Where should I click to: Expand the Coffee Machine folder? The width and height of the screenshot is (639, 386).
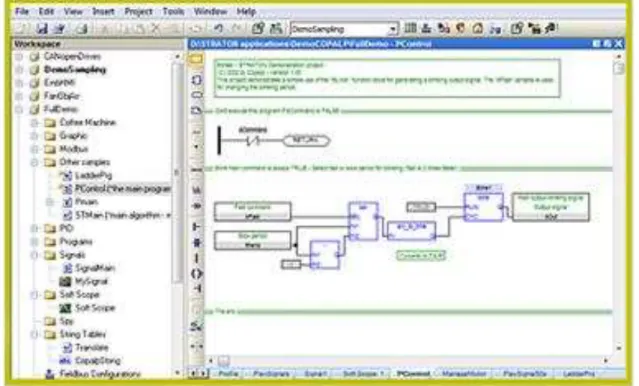coord(35,122)
